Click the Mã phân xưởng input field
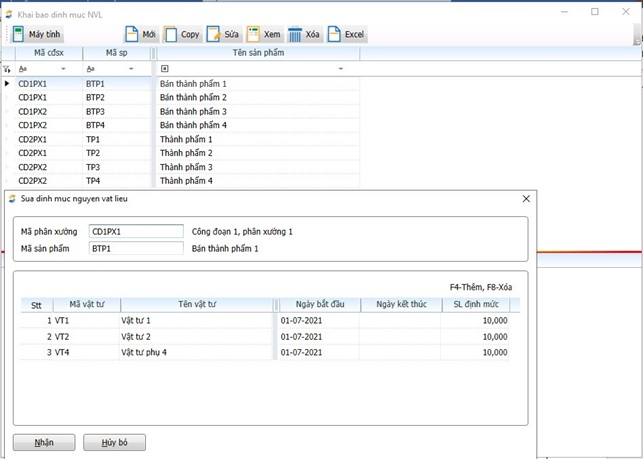This screenshot has height=459, width=643. point(136,232)
